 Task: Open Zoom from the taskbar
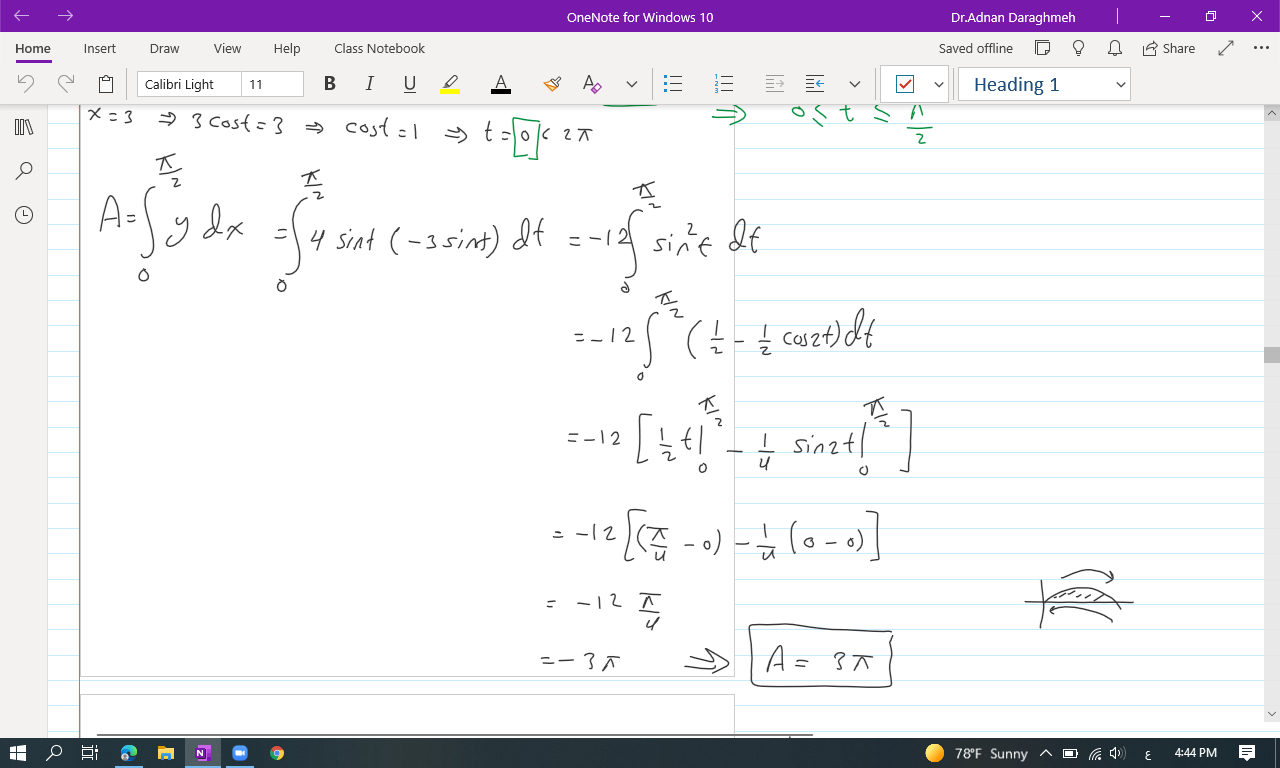click(x=240, y=753)
